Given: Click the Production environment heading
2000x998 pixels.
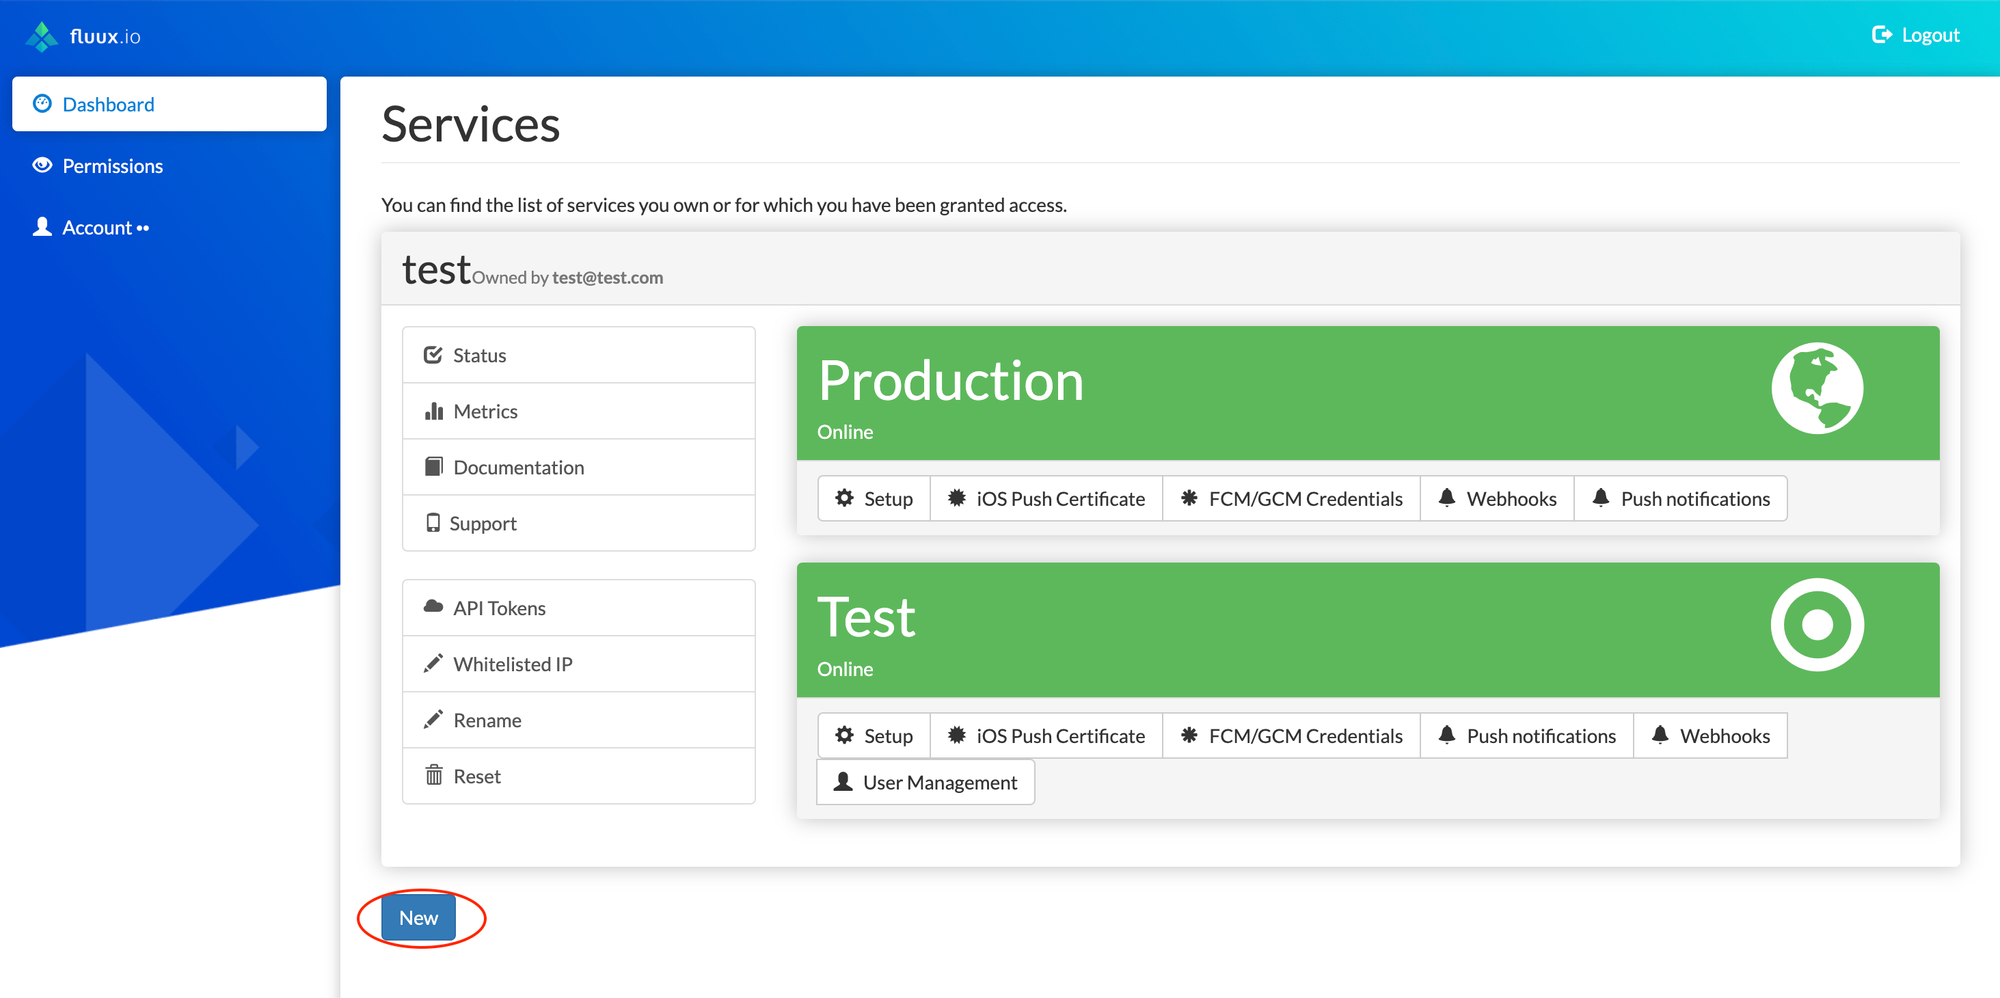Looking at the screenshot, I should 951,381.
